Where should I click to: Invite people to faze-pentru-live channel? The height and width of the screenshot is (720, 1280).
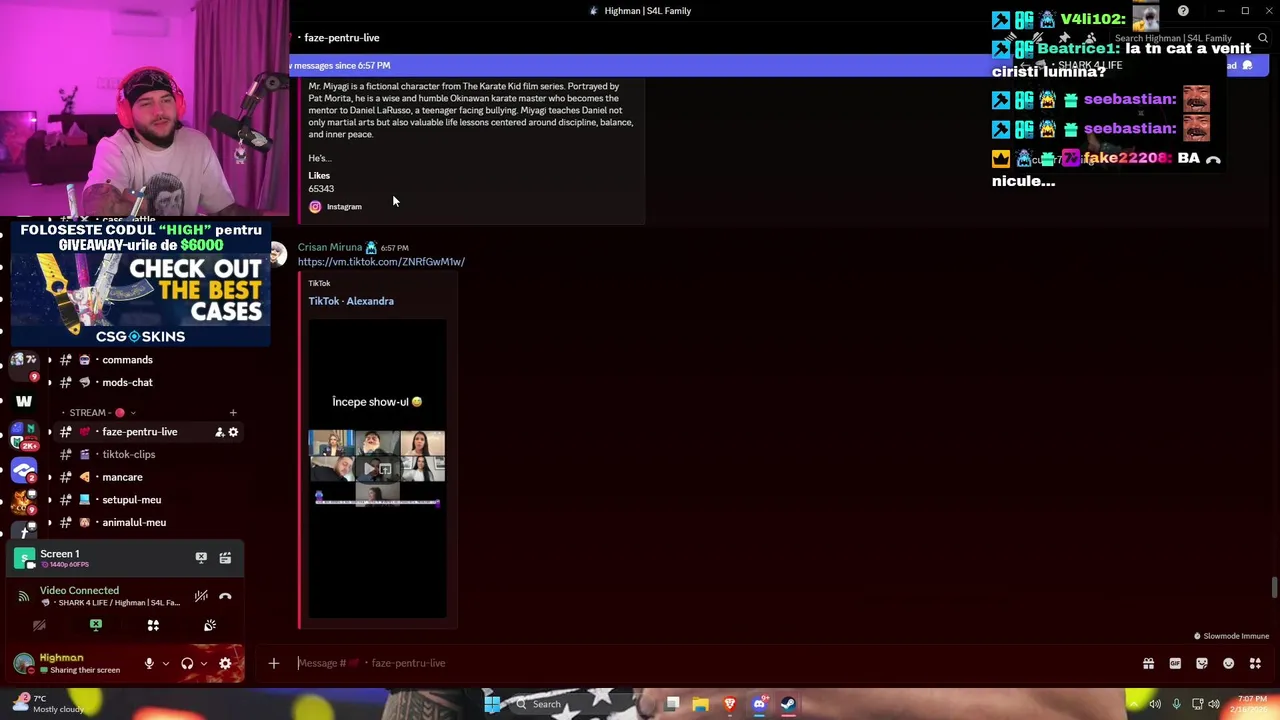(219, 432)
